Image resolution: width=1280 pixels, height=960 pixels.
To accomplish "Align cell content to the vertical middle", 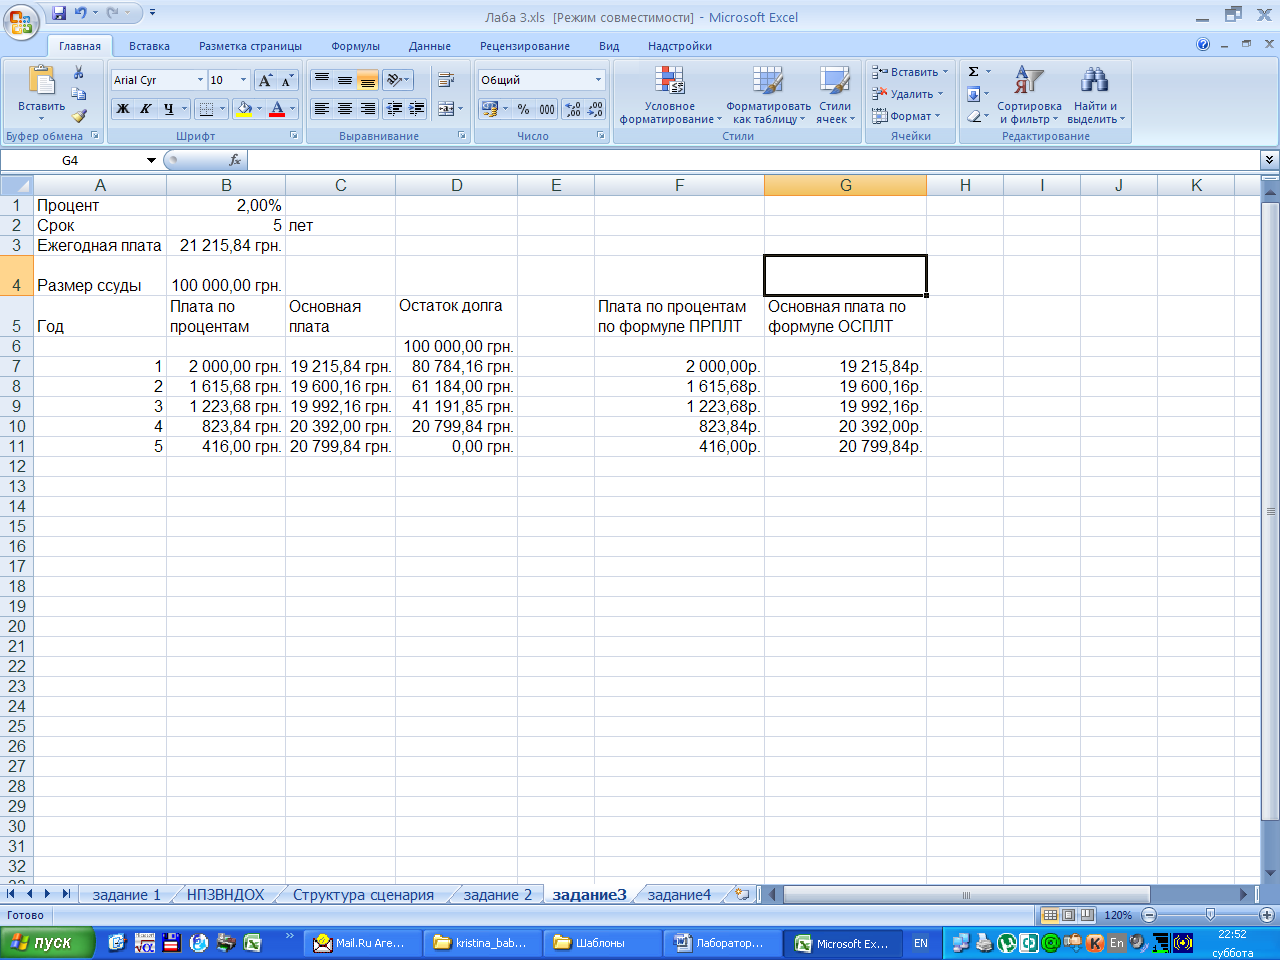I will [345, 80].
